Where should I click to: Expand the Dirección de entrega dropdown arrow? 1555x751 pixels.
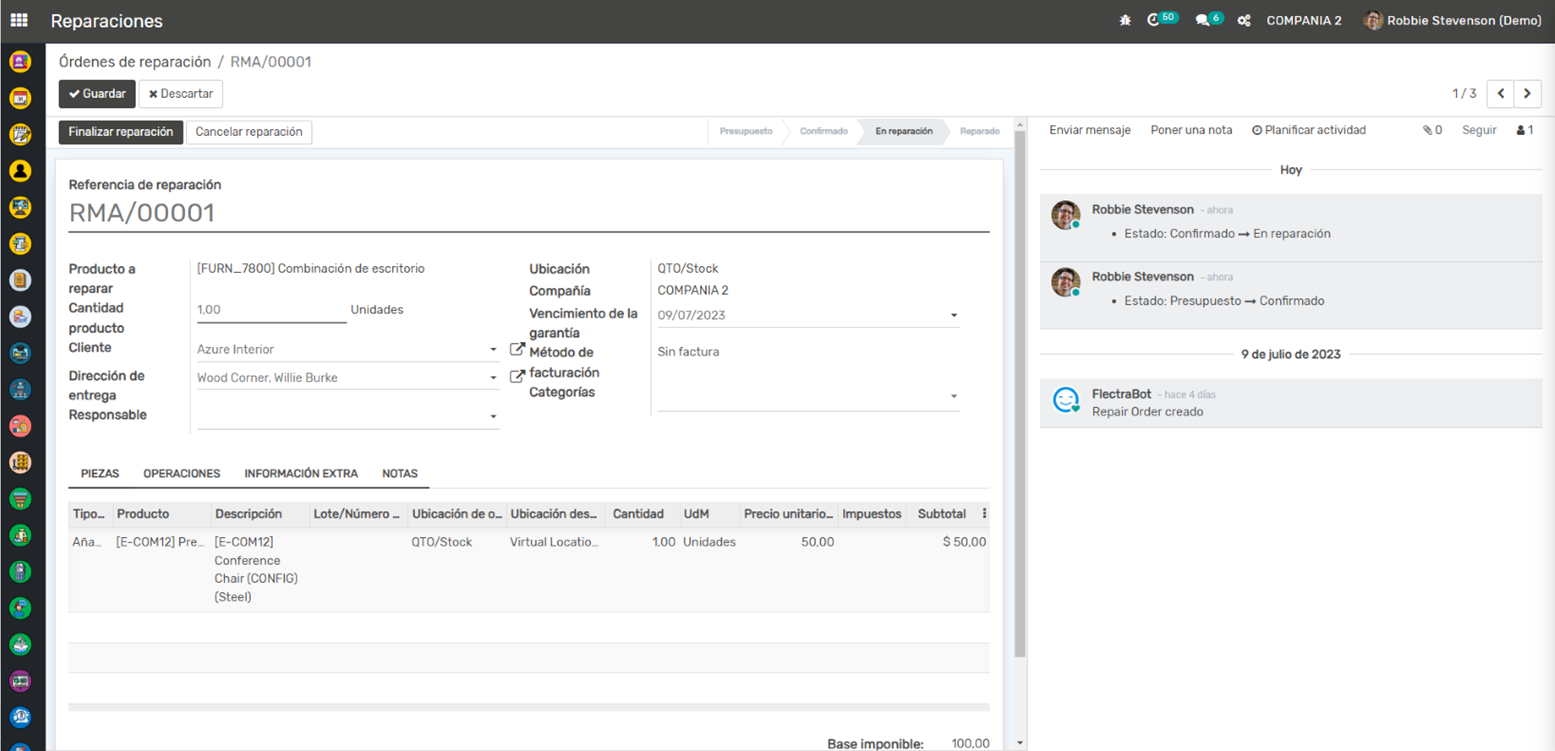493,378
